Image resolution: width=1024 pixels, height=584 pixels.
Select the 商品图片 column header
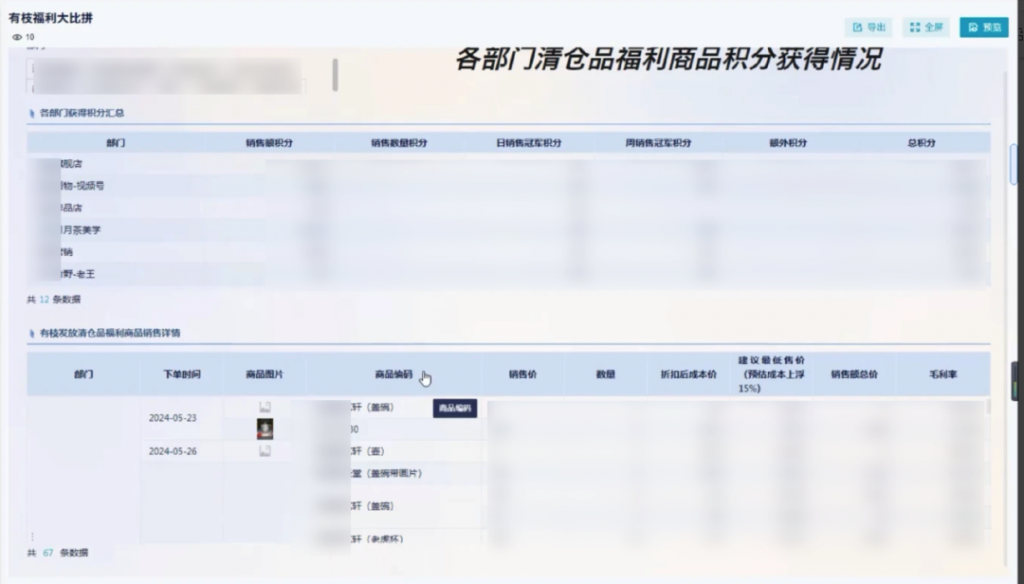[265, 374]
